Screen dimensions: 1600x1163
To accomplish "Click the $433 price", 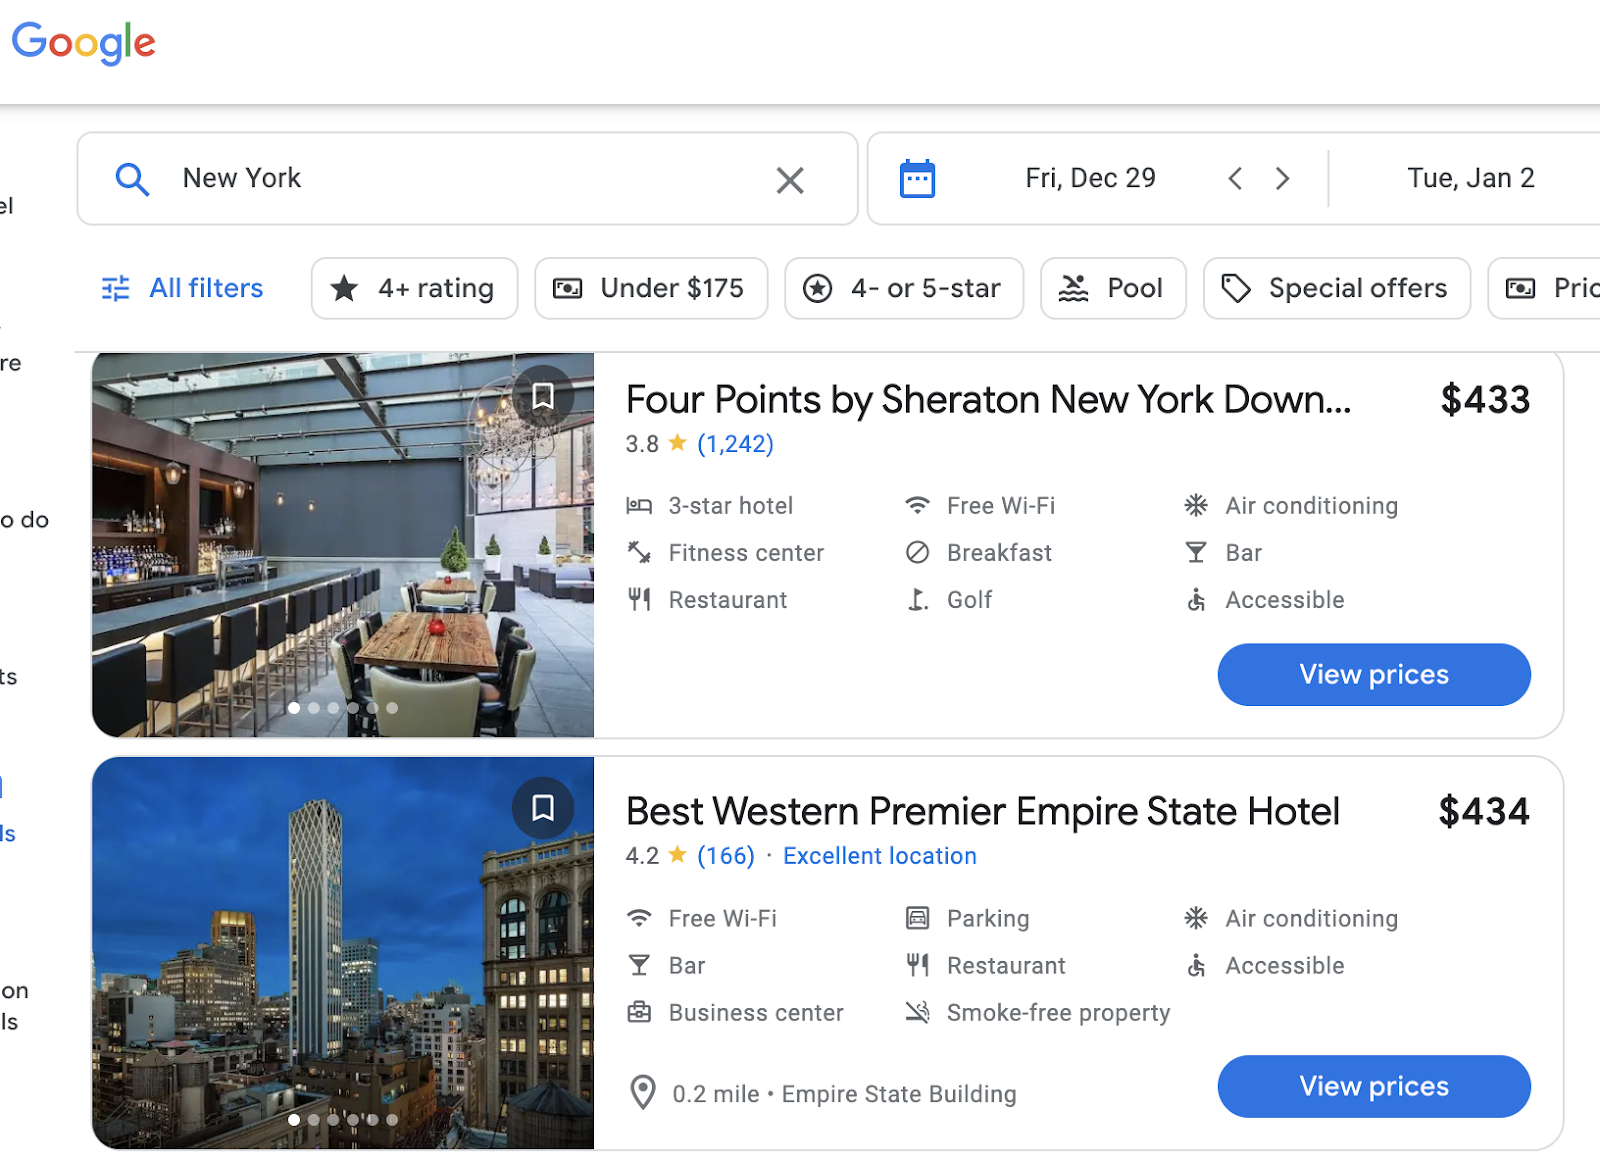I will pos(1485,400).
